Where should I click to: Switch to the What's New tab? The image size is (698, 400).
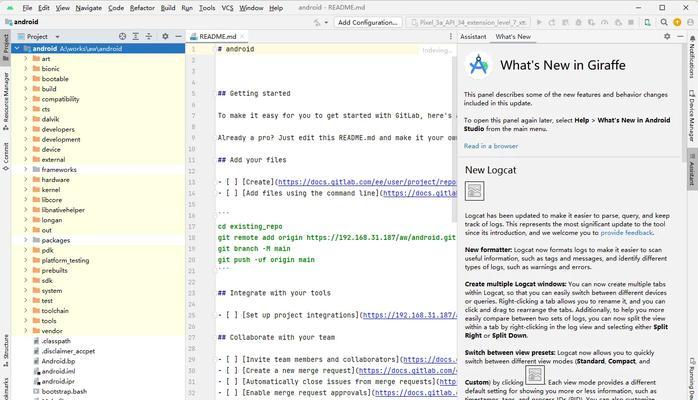pos(513,36)
